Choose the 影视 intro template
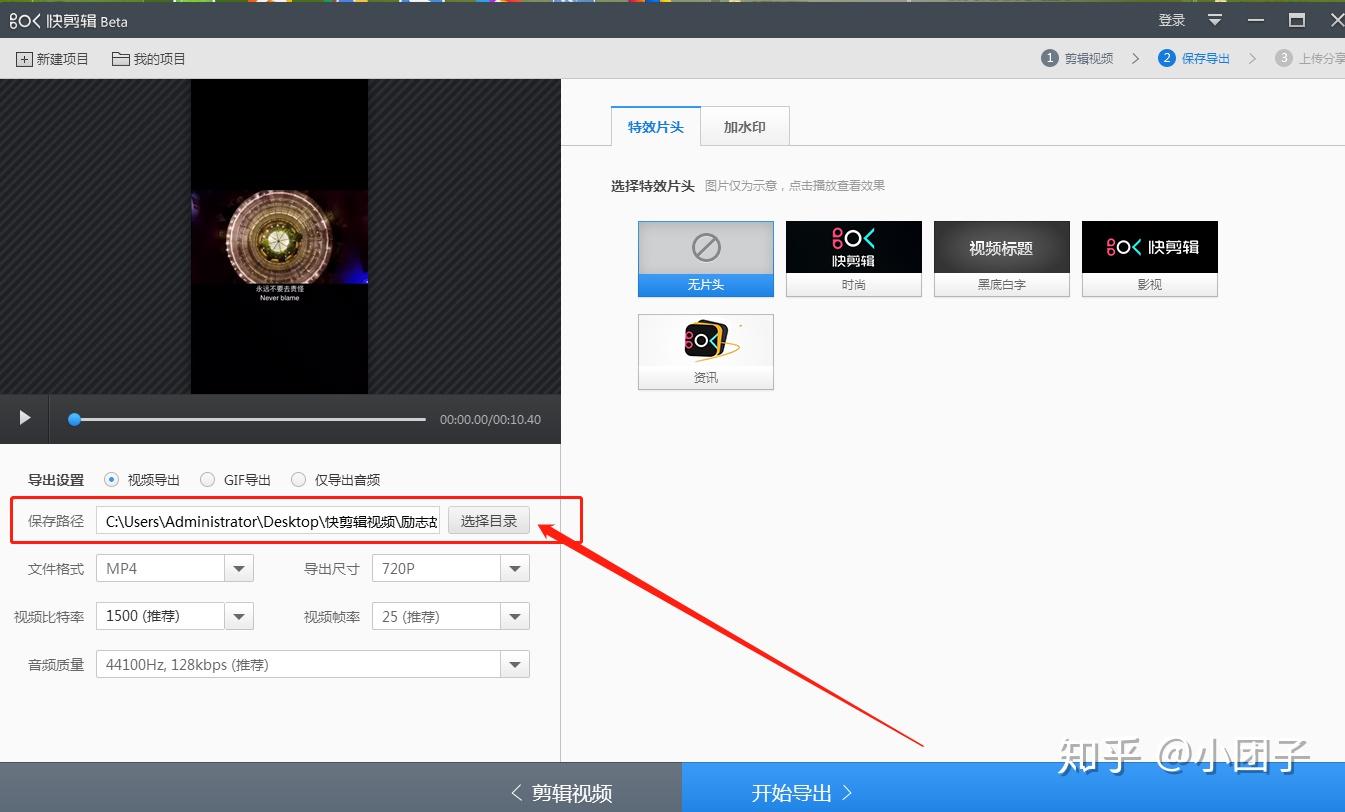 coord(1149,258)
